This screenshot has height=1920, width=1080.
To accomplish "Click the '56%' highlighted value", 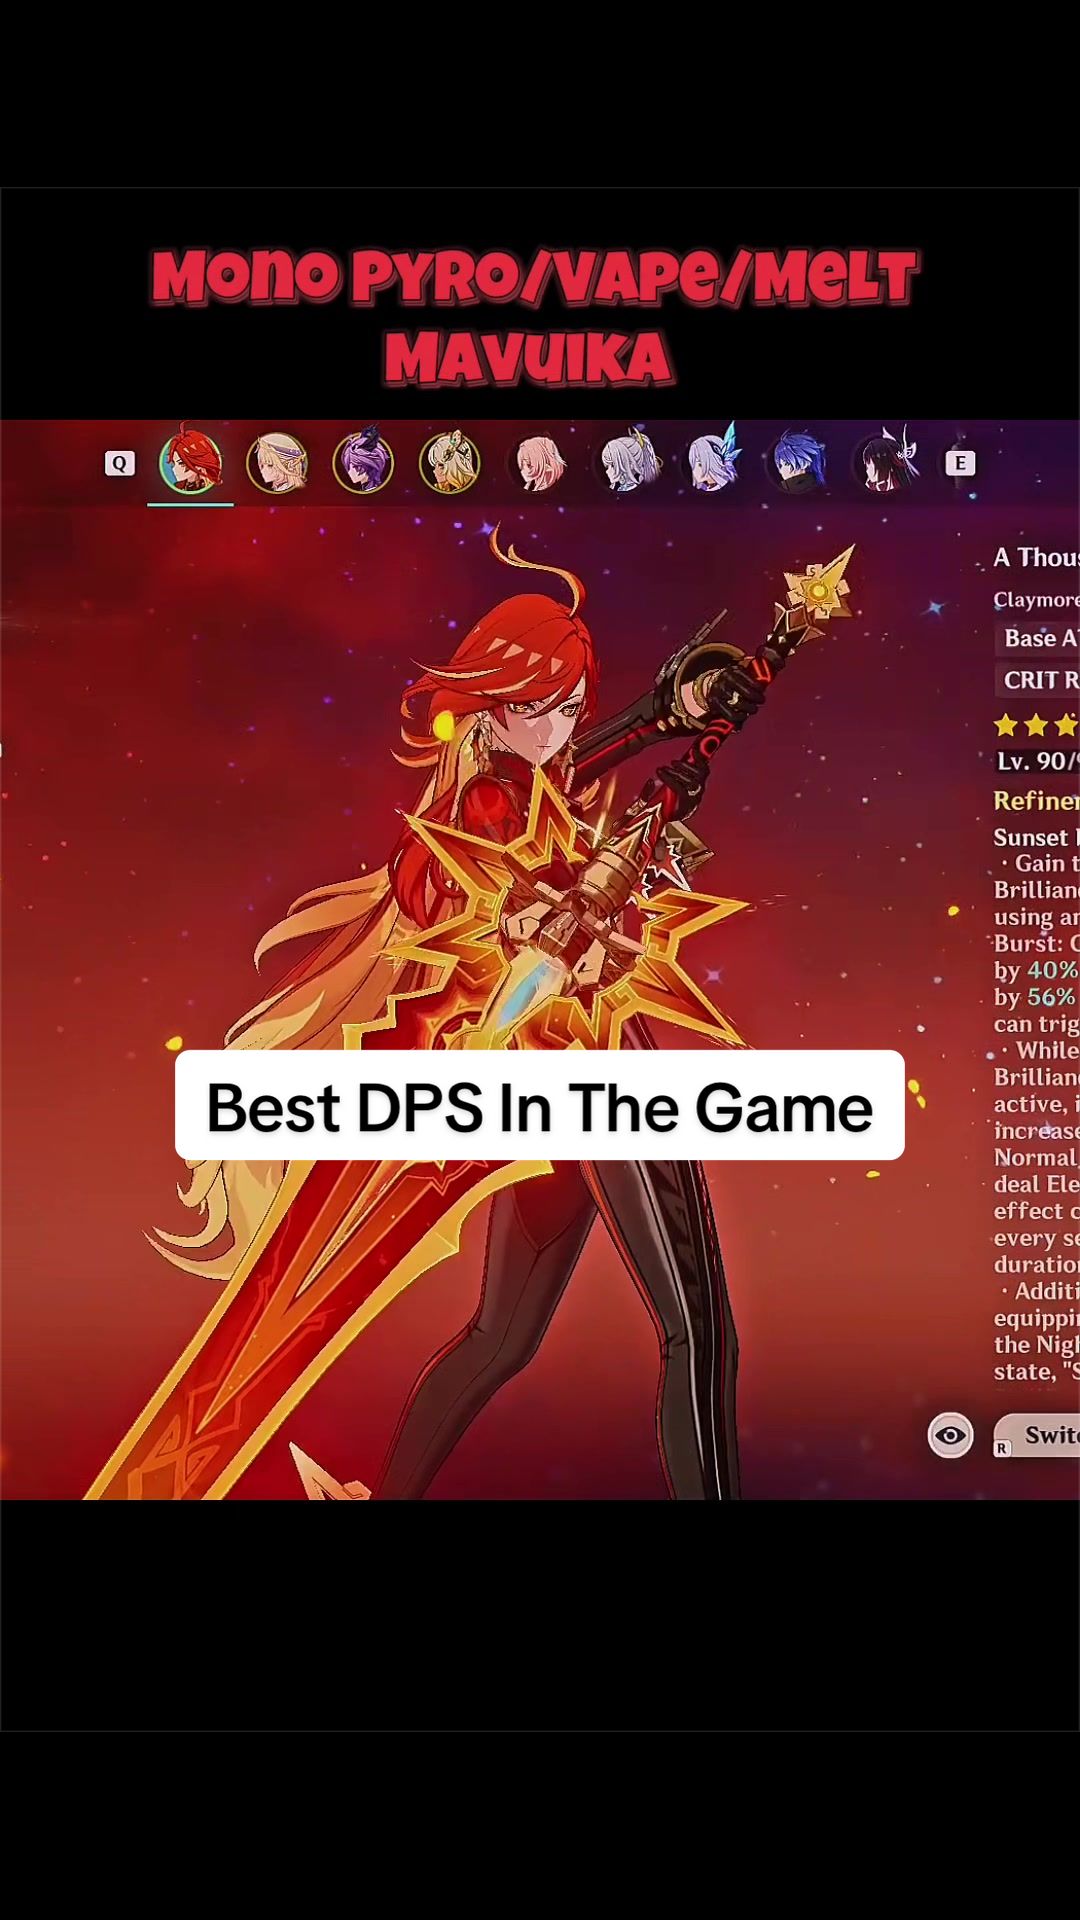I will [1051, 997].
